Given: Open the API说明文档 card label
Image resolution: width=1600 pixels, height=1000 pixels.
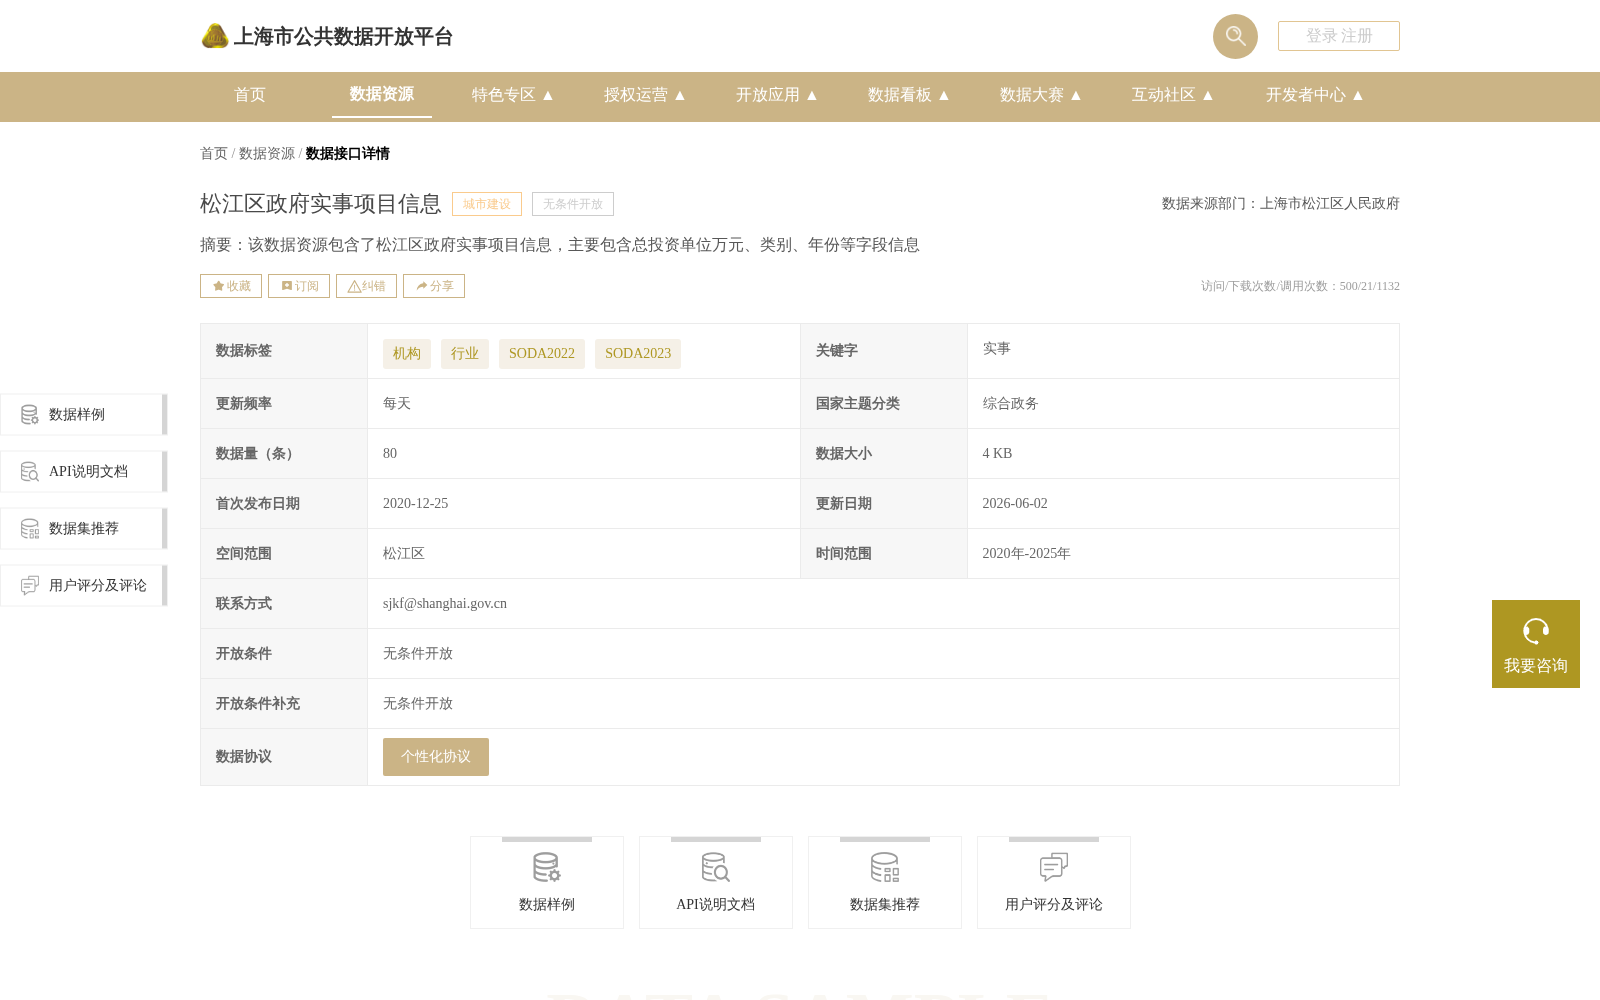Looking at the screenshot, I should tap(716, 904).
